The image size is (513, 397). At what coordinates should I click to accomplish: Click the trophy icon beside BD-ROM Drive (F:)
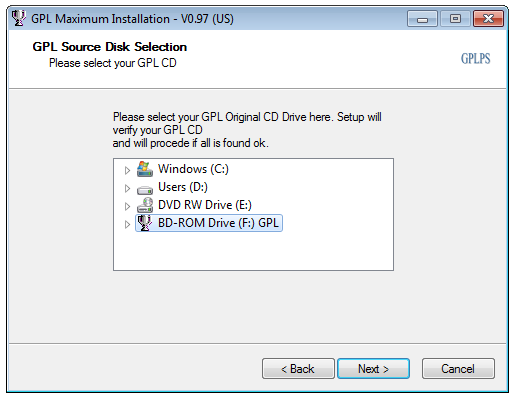point(145,223)
